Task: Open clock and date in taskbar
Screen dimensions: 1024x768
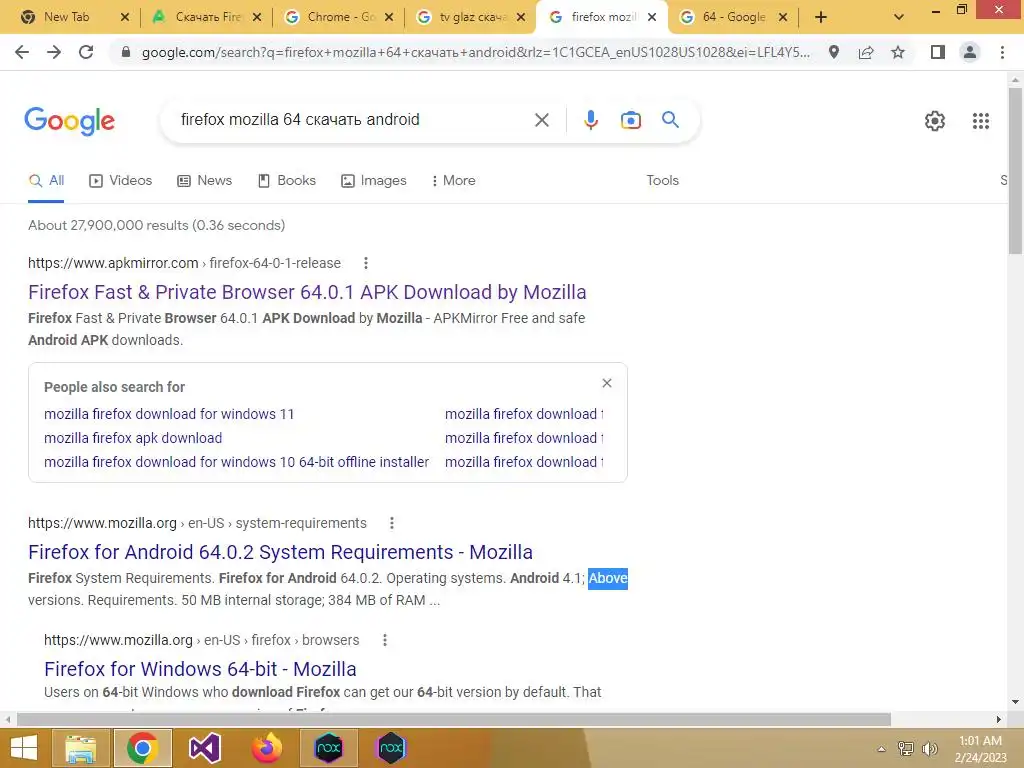Action: click(x=980, y=749)
